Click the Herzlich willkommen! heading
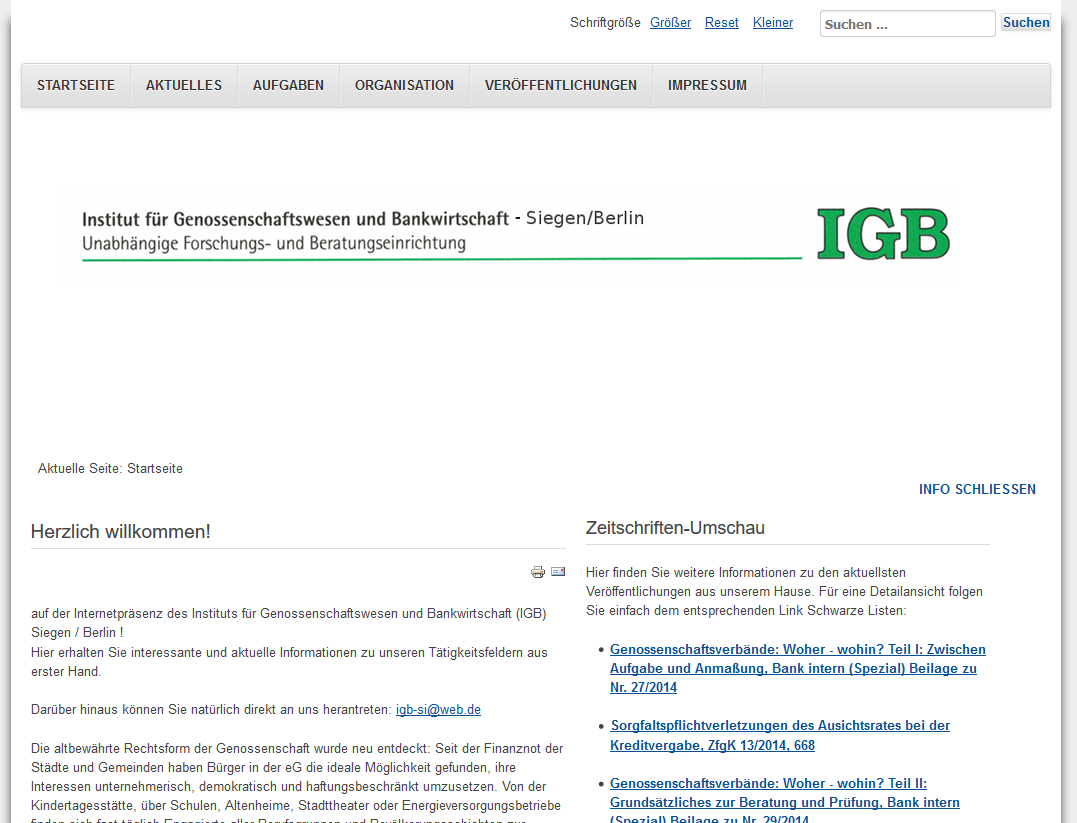1077x823 pixels. point(121,532)
